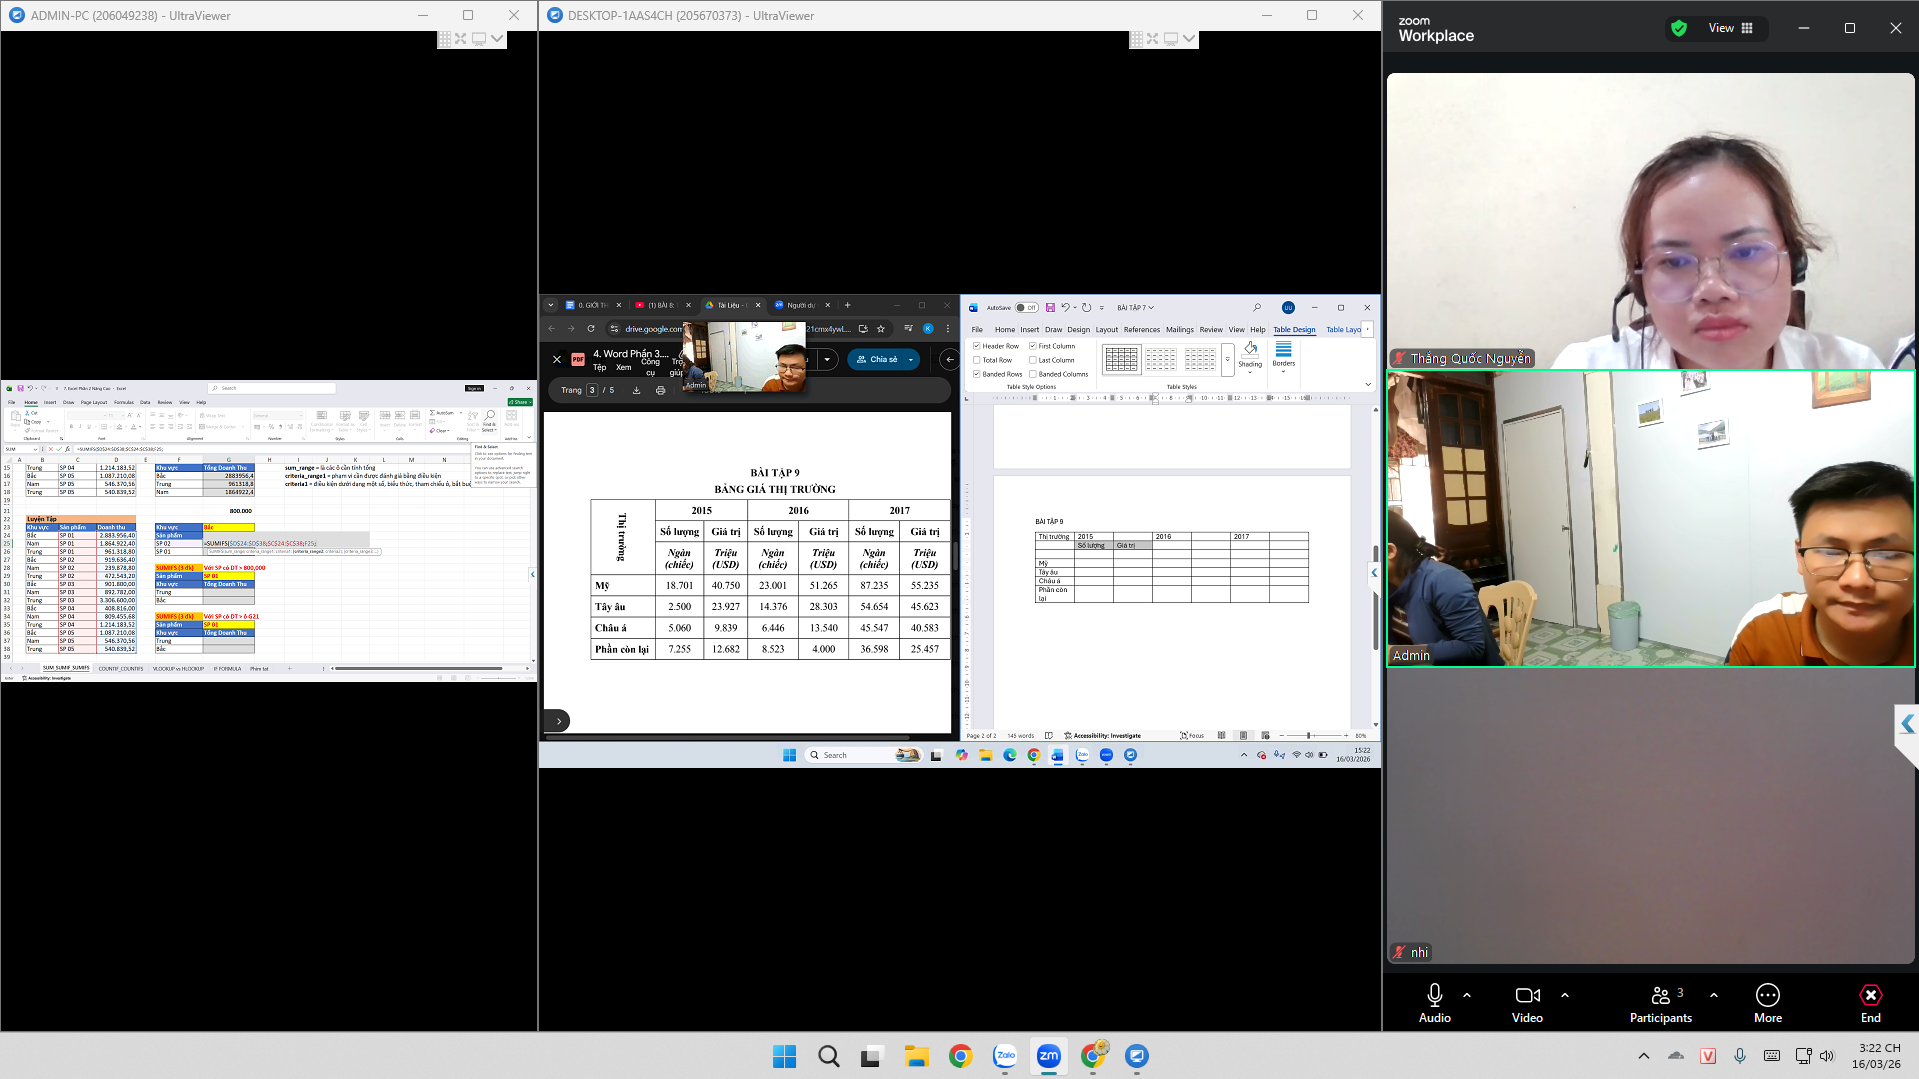Expand the Borders dropdown in Word

[1284, 370]
